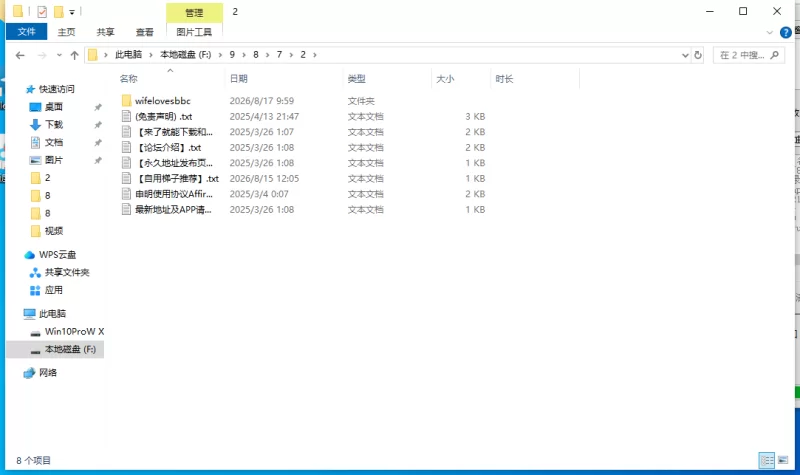Open the customize quick access toolbar dropdown
Screen dimensions: 800x475
point(72,12)
